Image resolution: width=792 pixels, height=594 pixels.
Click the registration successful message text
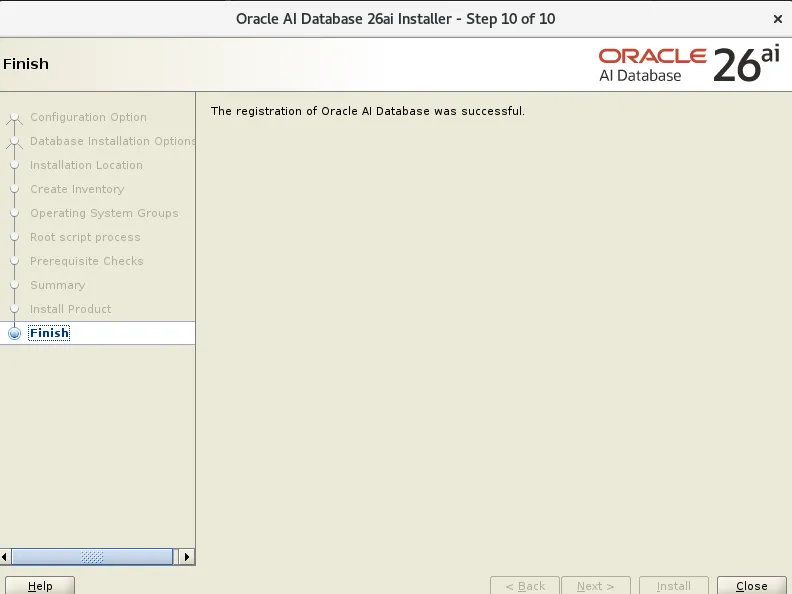coord(368,111)
